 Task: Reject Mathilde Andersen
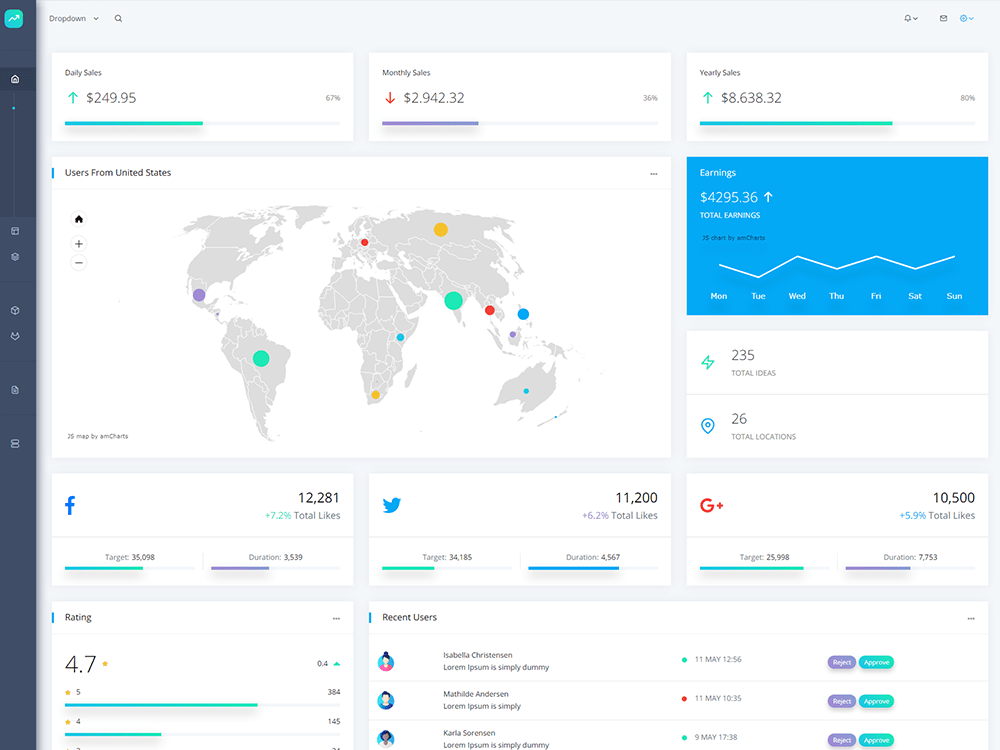[x=842, y=701]
